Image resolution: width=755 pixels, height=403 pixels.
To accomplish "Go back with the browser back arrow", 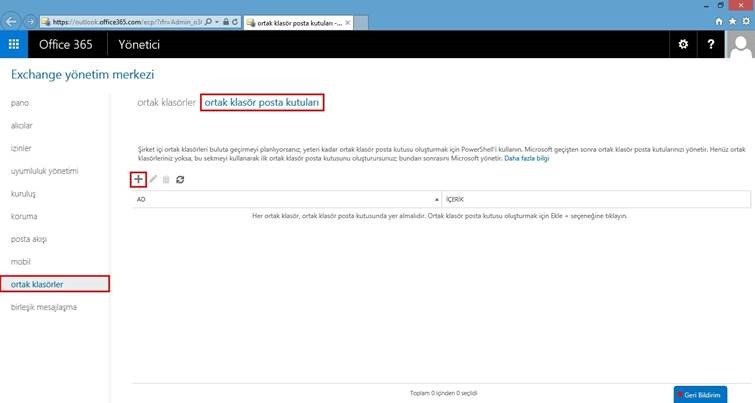I will coord(11,22).
